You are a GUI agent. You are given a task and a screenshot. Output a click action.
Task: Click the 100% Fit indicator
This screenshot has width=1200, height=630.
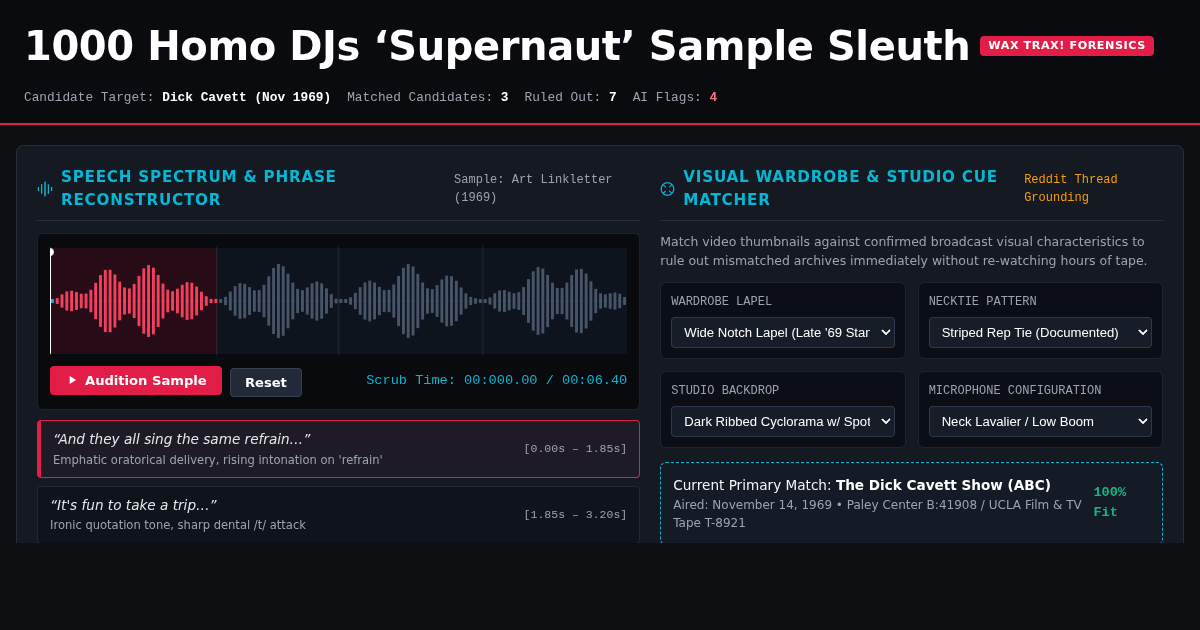click(1110, 502)
